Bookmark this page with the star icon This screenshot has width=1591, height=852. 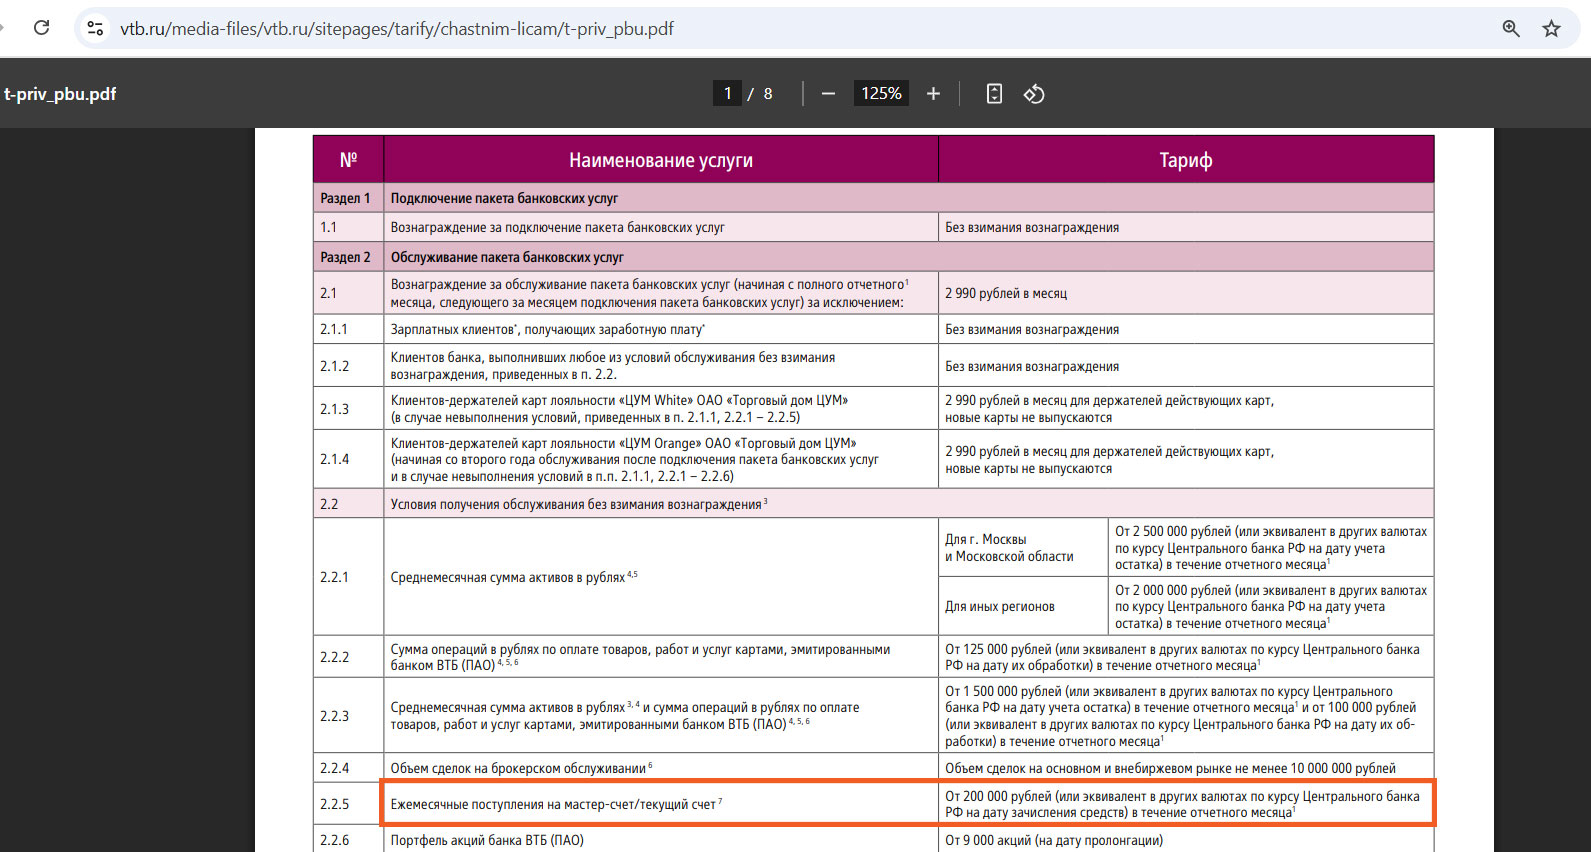click(x=1551, y=28)
